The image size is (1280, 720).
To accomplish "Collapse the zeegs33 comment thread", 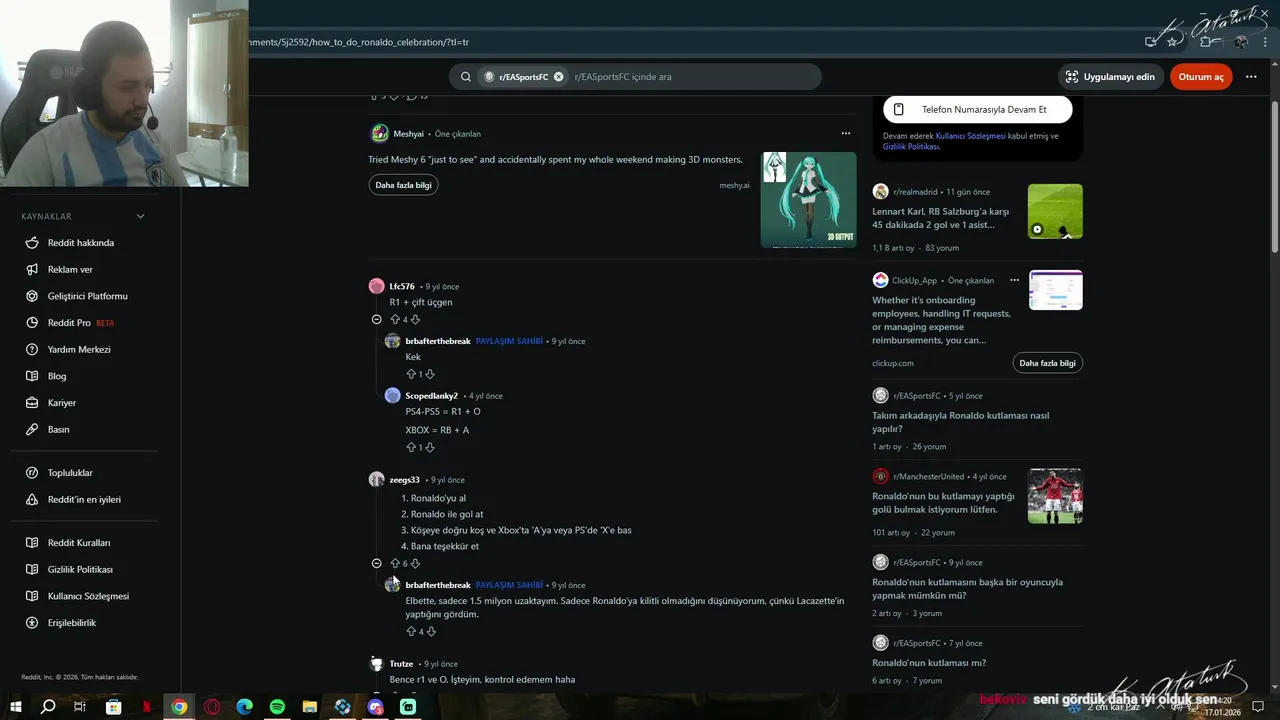I will click(376, 563).
